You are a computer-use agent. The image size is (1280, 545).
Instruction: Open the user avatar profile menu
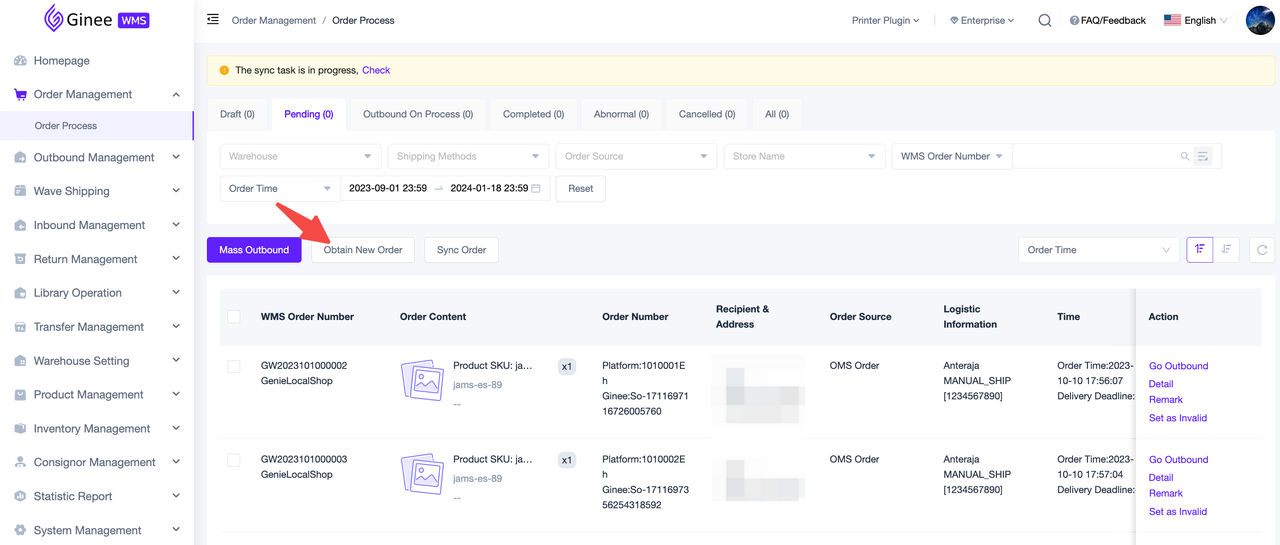[1259, 20]
